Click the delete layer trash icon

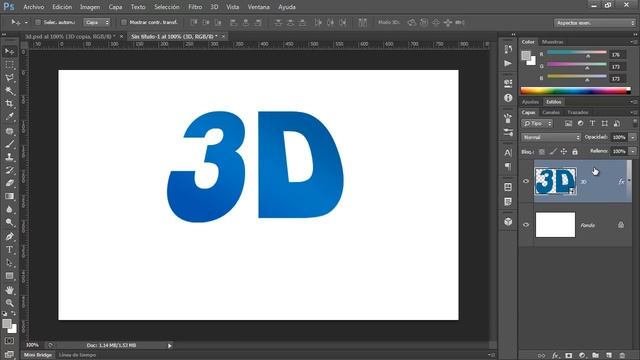pyautogui.click(x=622, y=356)
